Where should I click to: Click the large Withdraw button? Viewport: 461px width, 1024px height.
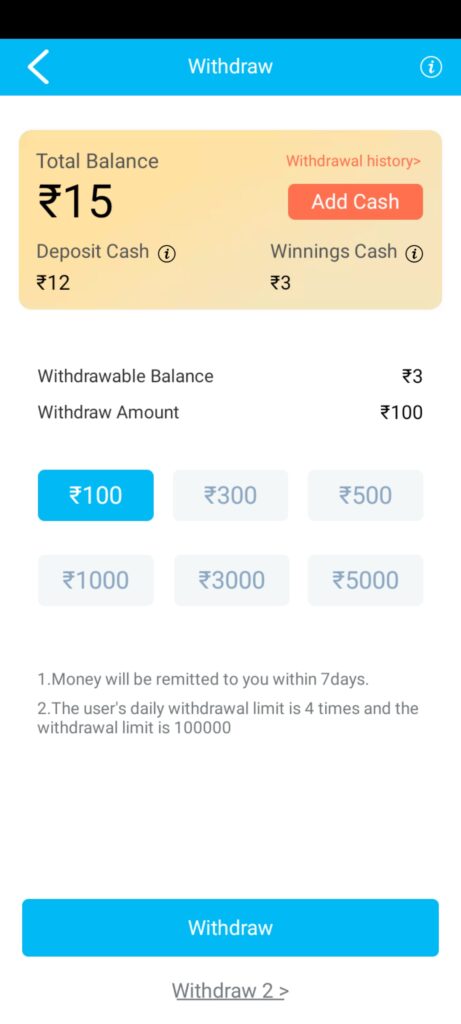(x=230, y=927)
